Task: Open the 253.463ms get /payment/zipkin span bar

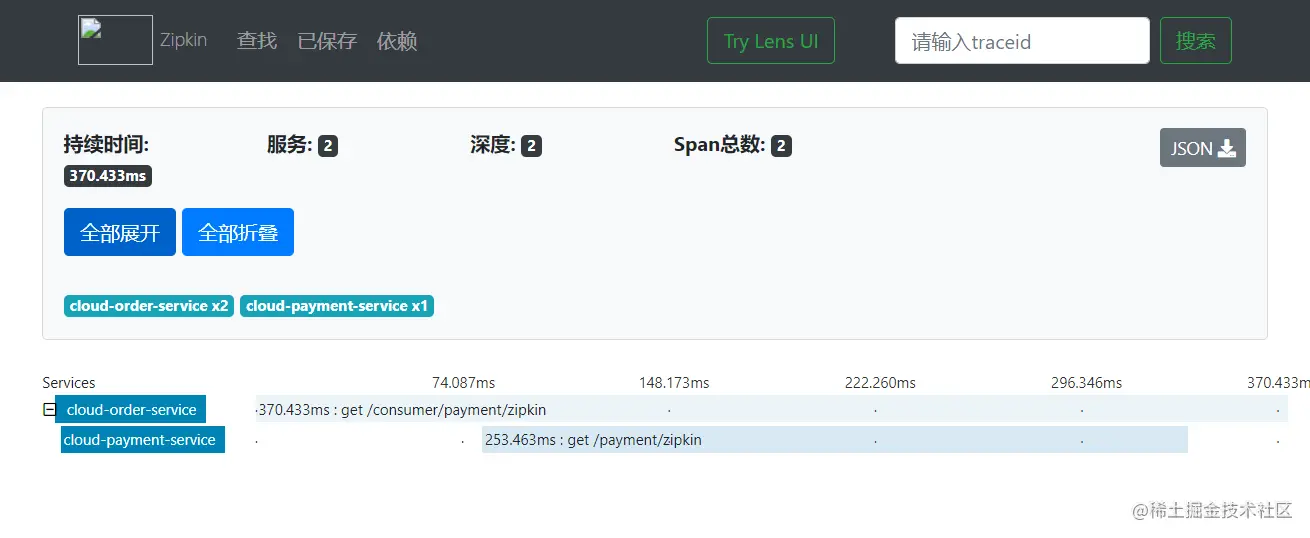Action: [x=835, y=439]
